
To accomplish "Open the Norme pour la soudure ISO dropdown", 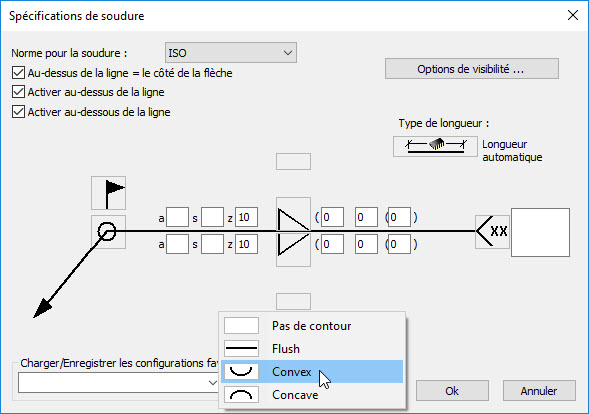I will point(231,53).
